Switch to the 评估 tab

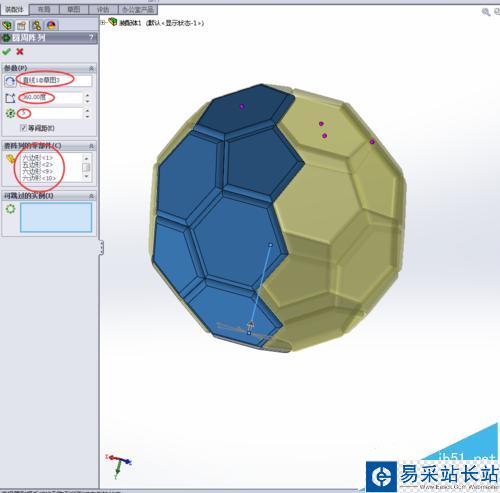point(103,9)
